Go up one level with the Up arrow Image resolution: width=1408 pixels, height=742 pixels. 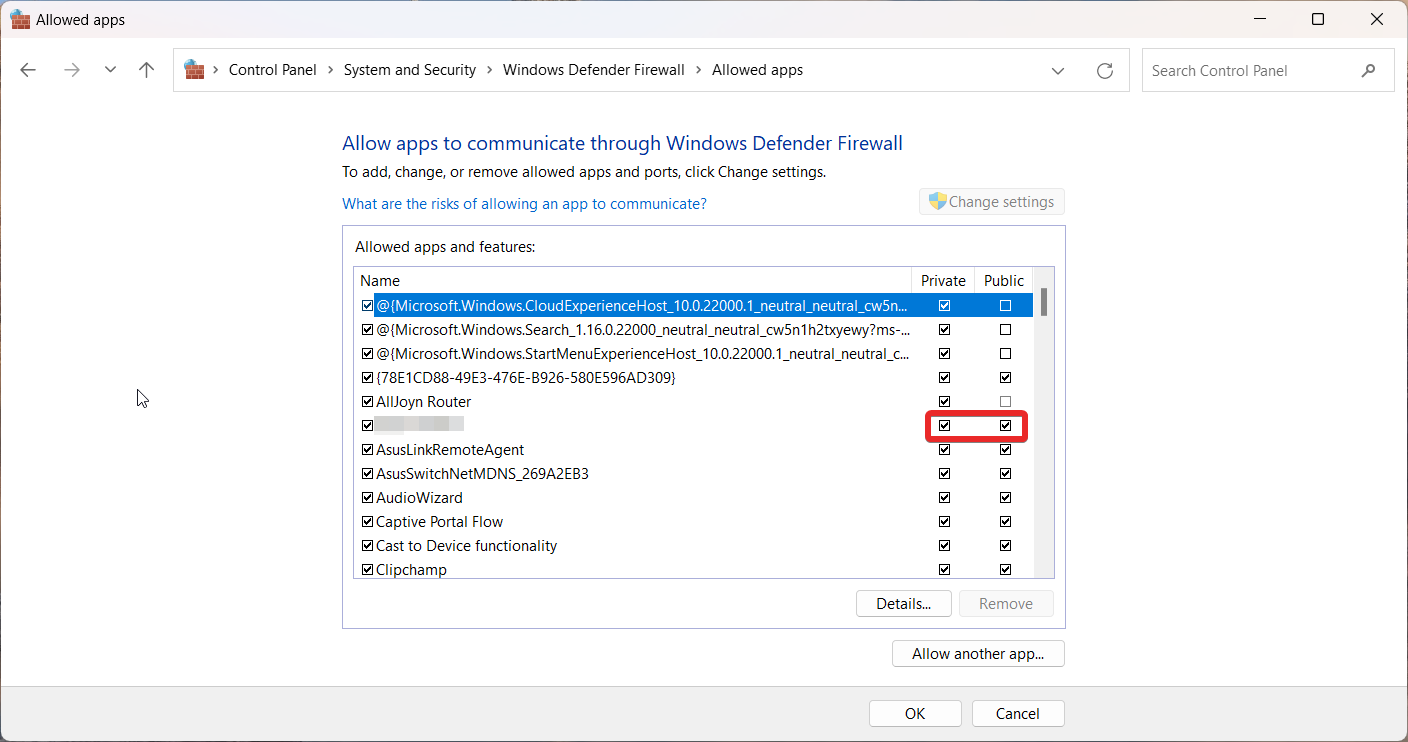pyautogui.click(x=147, y=70)
